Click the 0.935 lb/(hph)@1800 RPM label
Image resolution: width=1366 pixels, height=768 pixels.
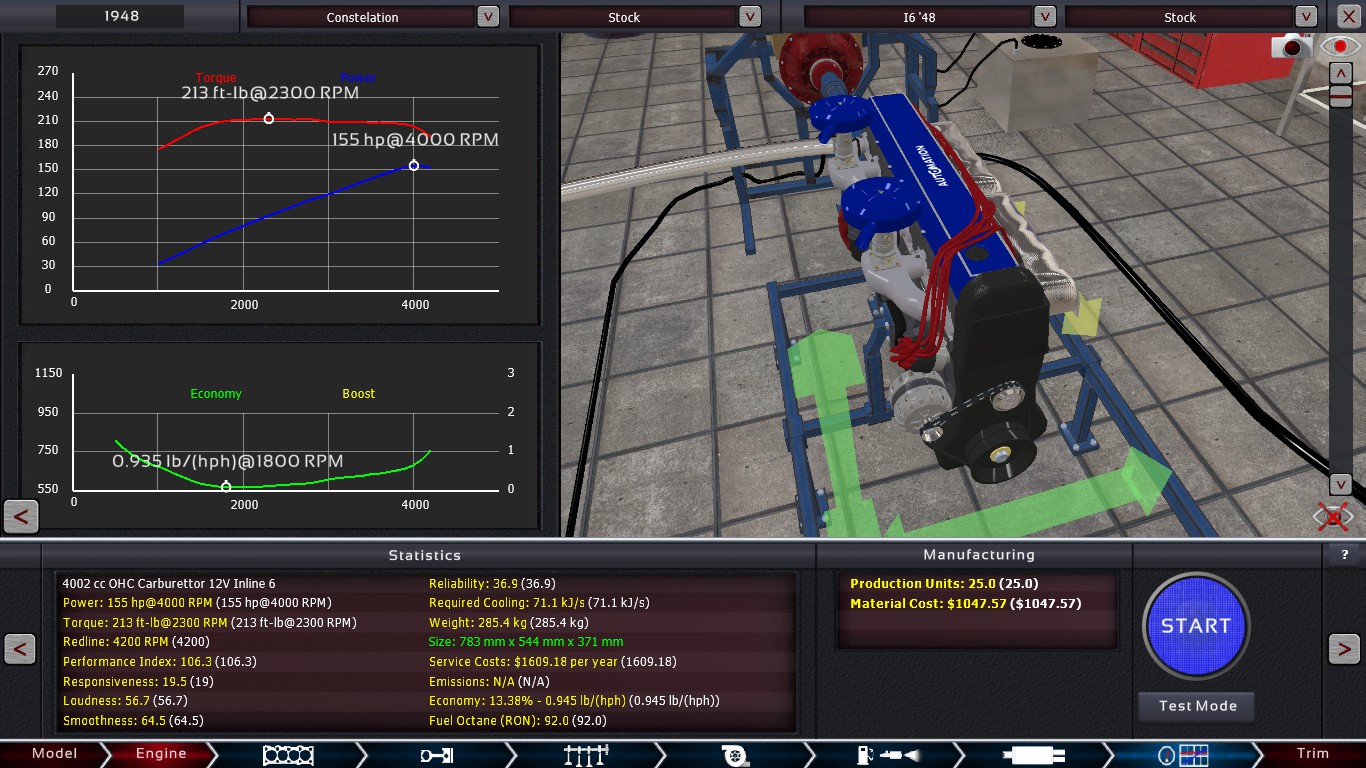[x=228, y=461]
